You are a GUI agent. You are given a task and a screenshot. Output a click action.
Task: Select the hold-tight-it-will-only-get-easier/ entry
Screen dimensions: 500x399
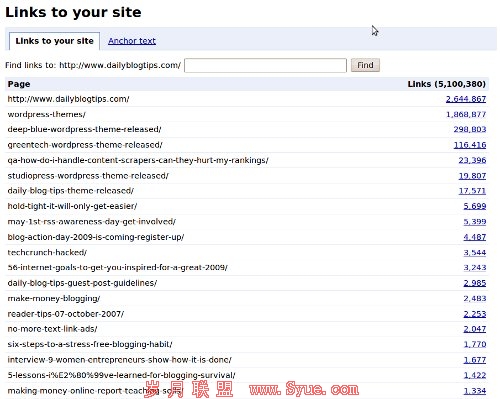72,206
